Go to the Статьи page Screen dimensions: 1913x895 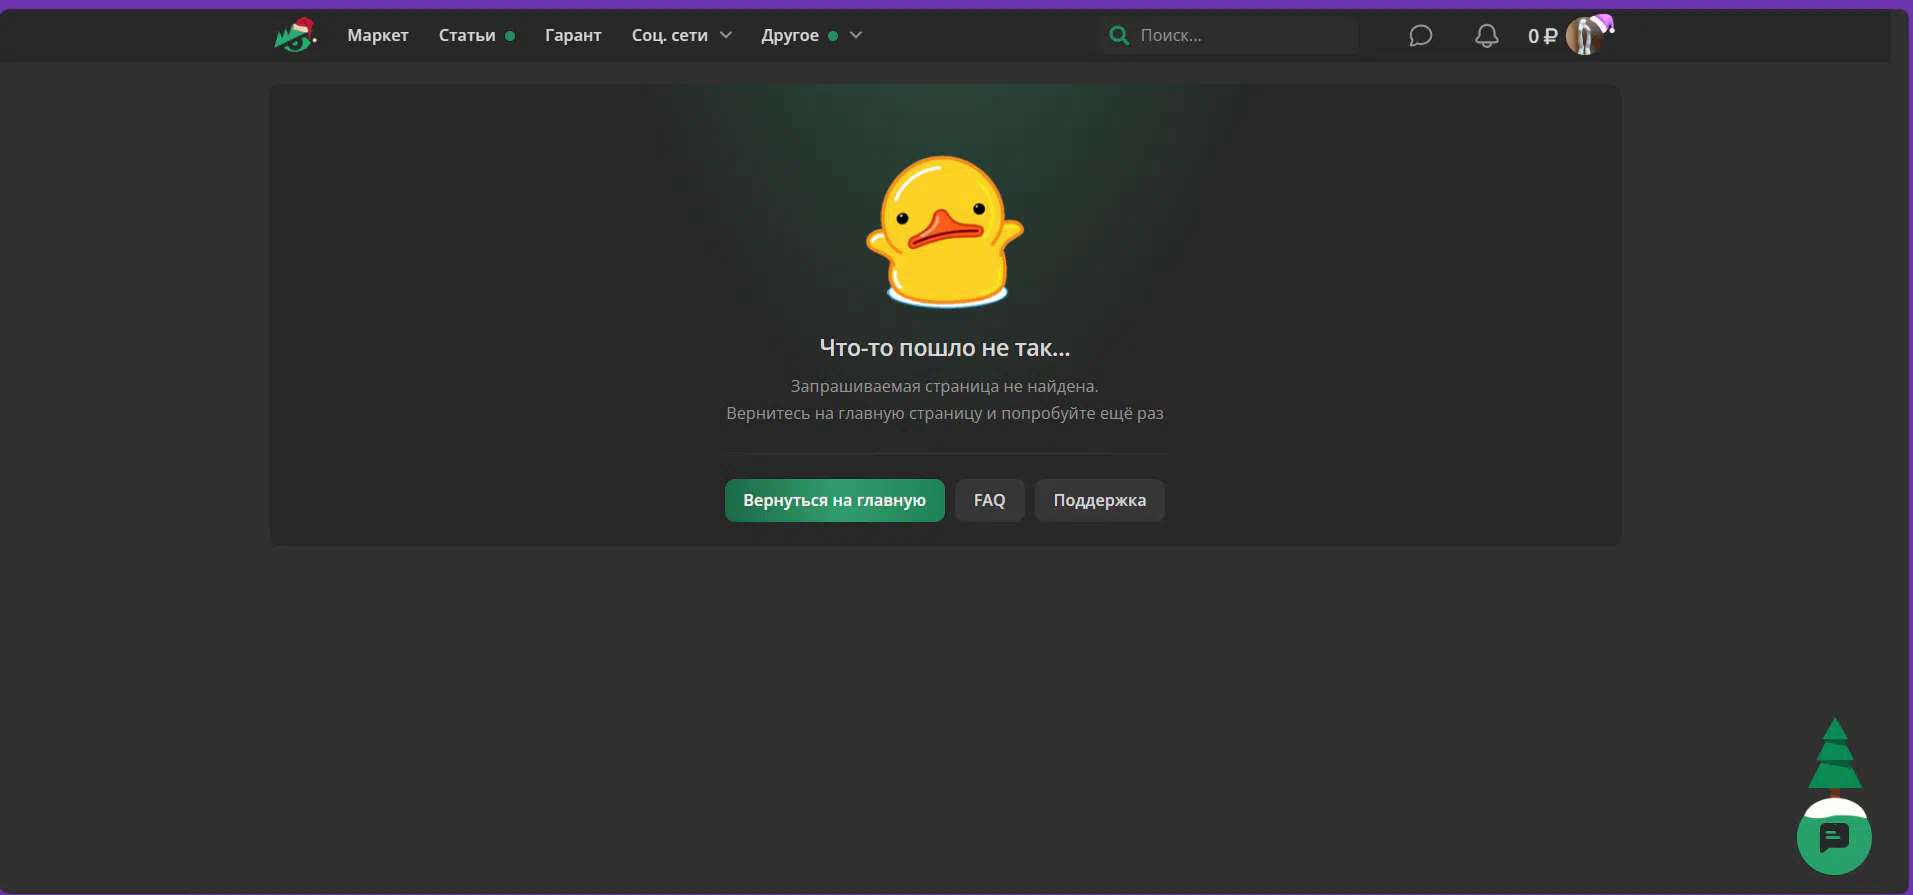point(467,36)
